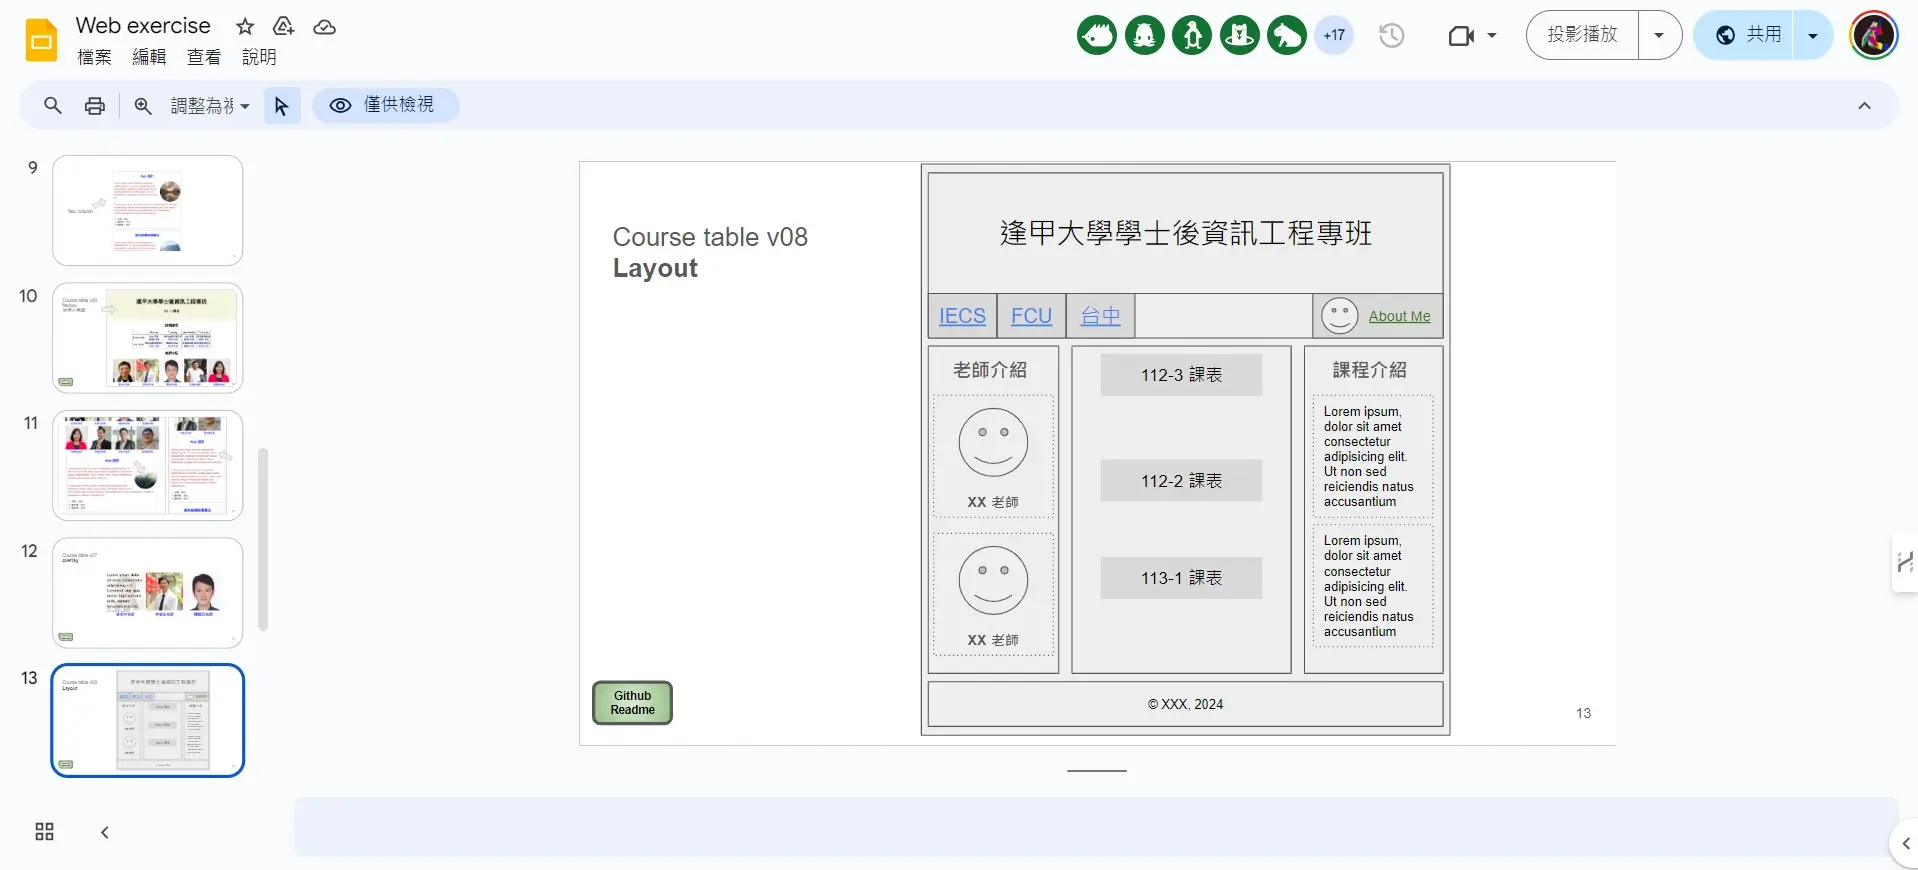Image resolution: width=1918 pixels, height=870 pixels.
Task: Click the Google Slides home logo
Action: tap(41, 41)
